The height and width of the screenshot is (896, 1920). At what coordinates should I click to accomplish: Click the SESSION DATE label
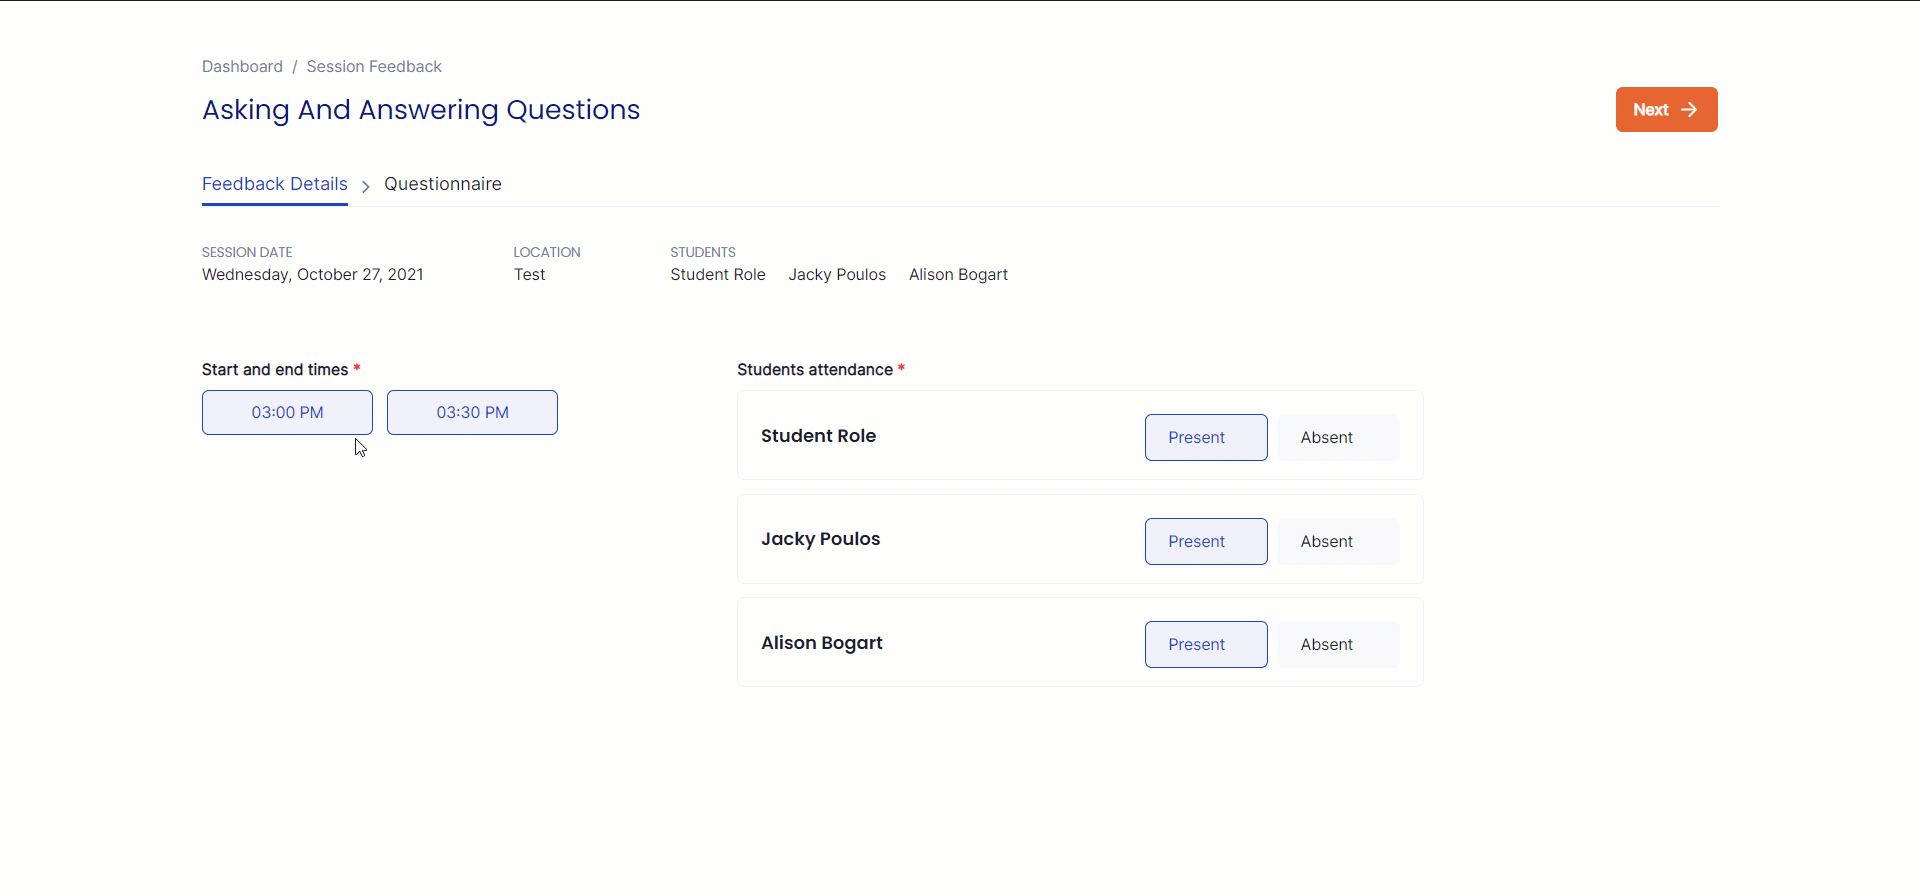tap(247, 252)
